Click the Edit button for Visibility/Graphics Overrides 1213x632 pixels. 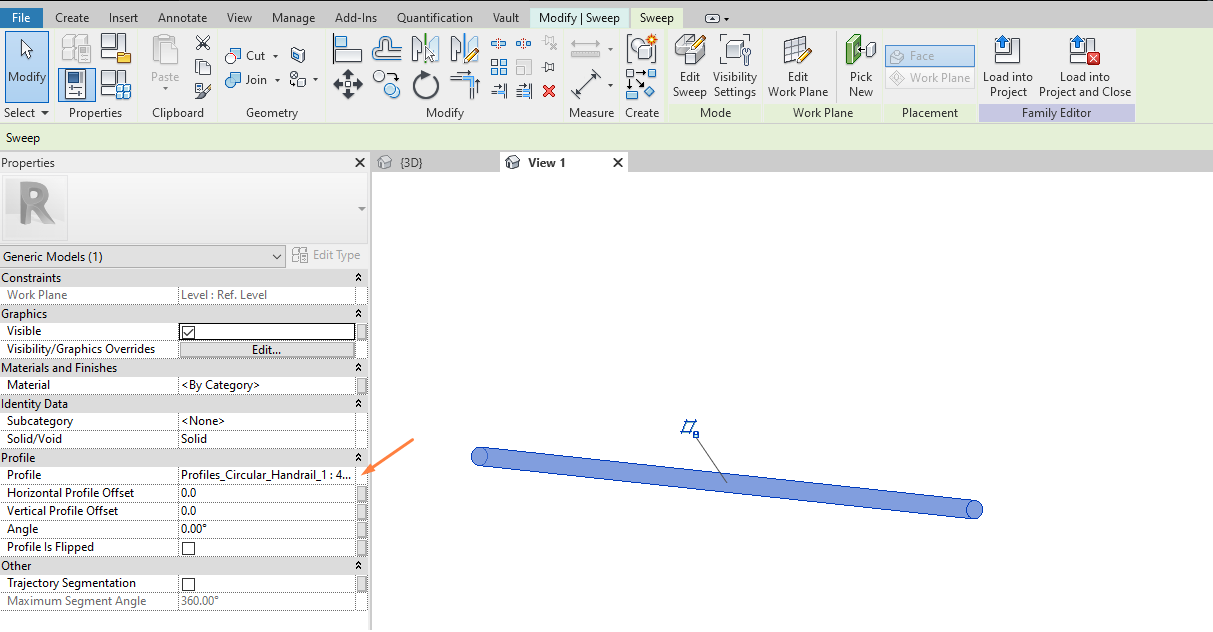click(x=266, y=348)
